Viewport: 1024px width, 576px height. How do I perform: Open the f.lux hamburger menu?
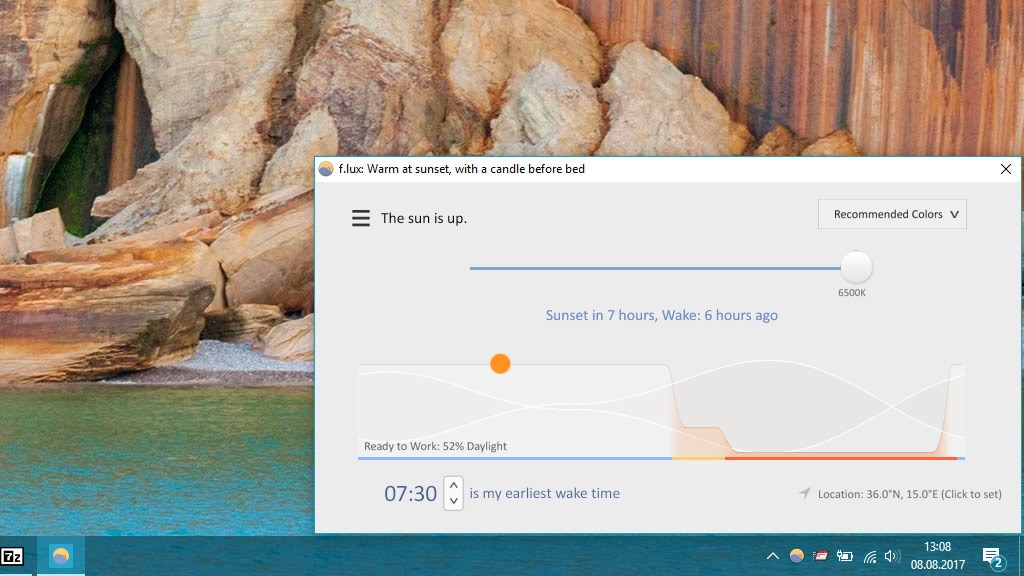pos(360,218)
